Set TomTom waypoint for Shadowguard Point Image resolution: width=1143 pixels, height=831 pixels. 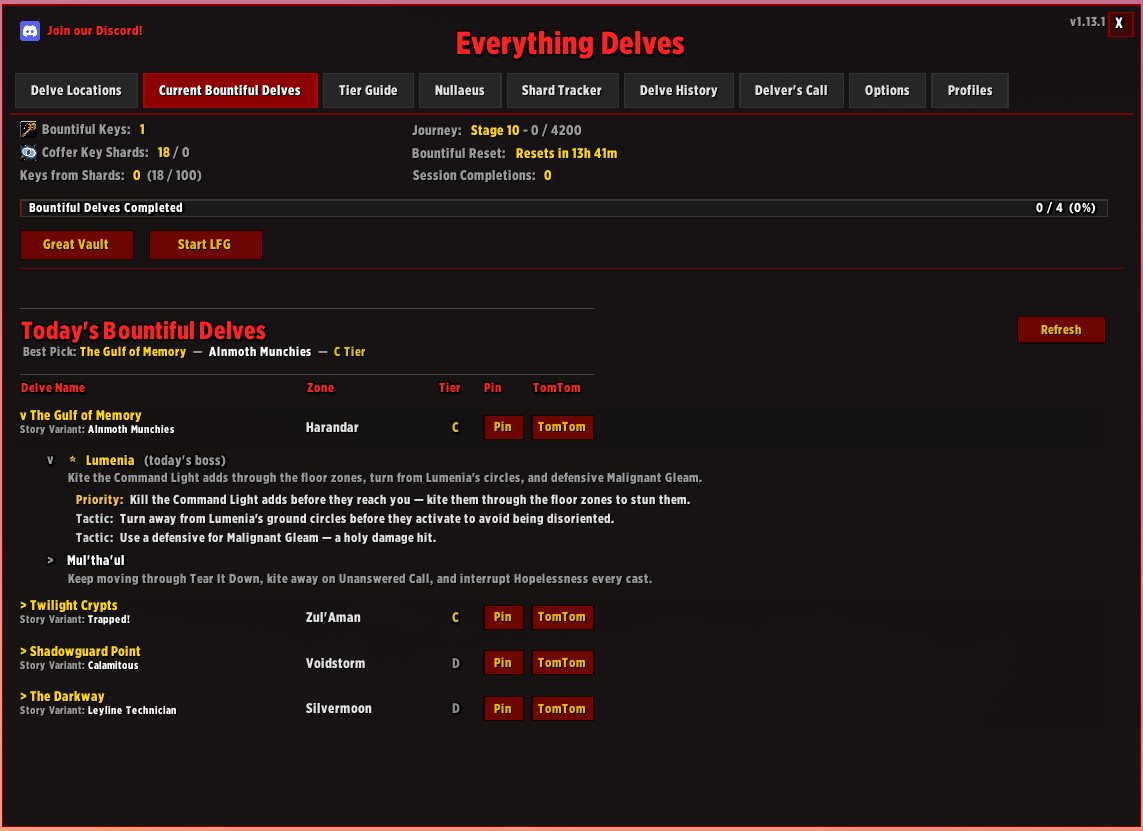coord(562,663)
